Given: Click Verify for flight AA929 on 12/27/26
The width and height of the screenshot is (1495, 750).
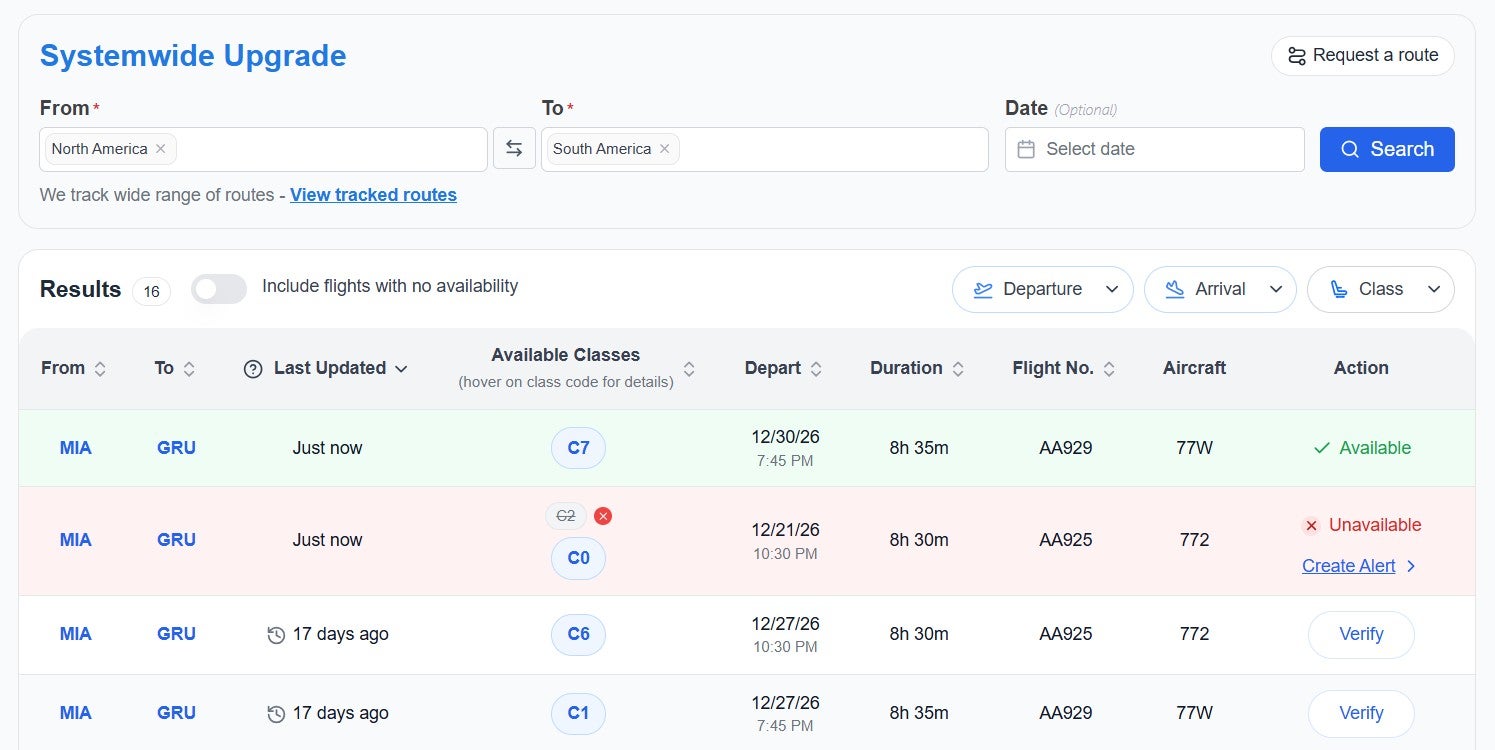Looking at the screenshot, I should [1360, 713].
